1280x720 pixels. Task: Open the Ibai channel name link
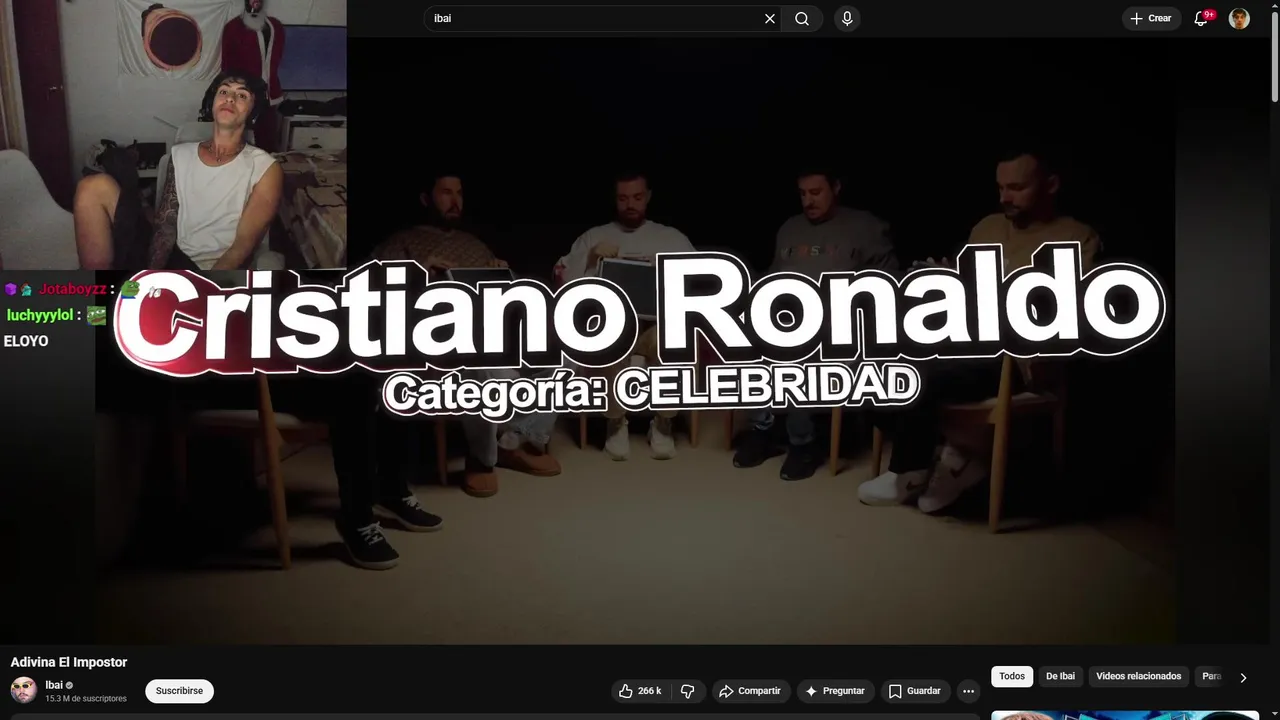pos(54,685)
